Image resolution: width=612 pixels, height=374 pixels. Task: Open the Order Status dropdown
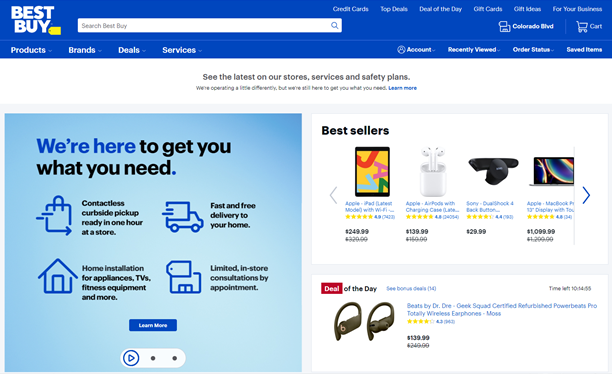(533, 50)
